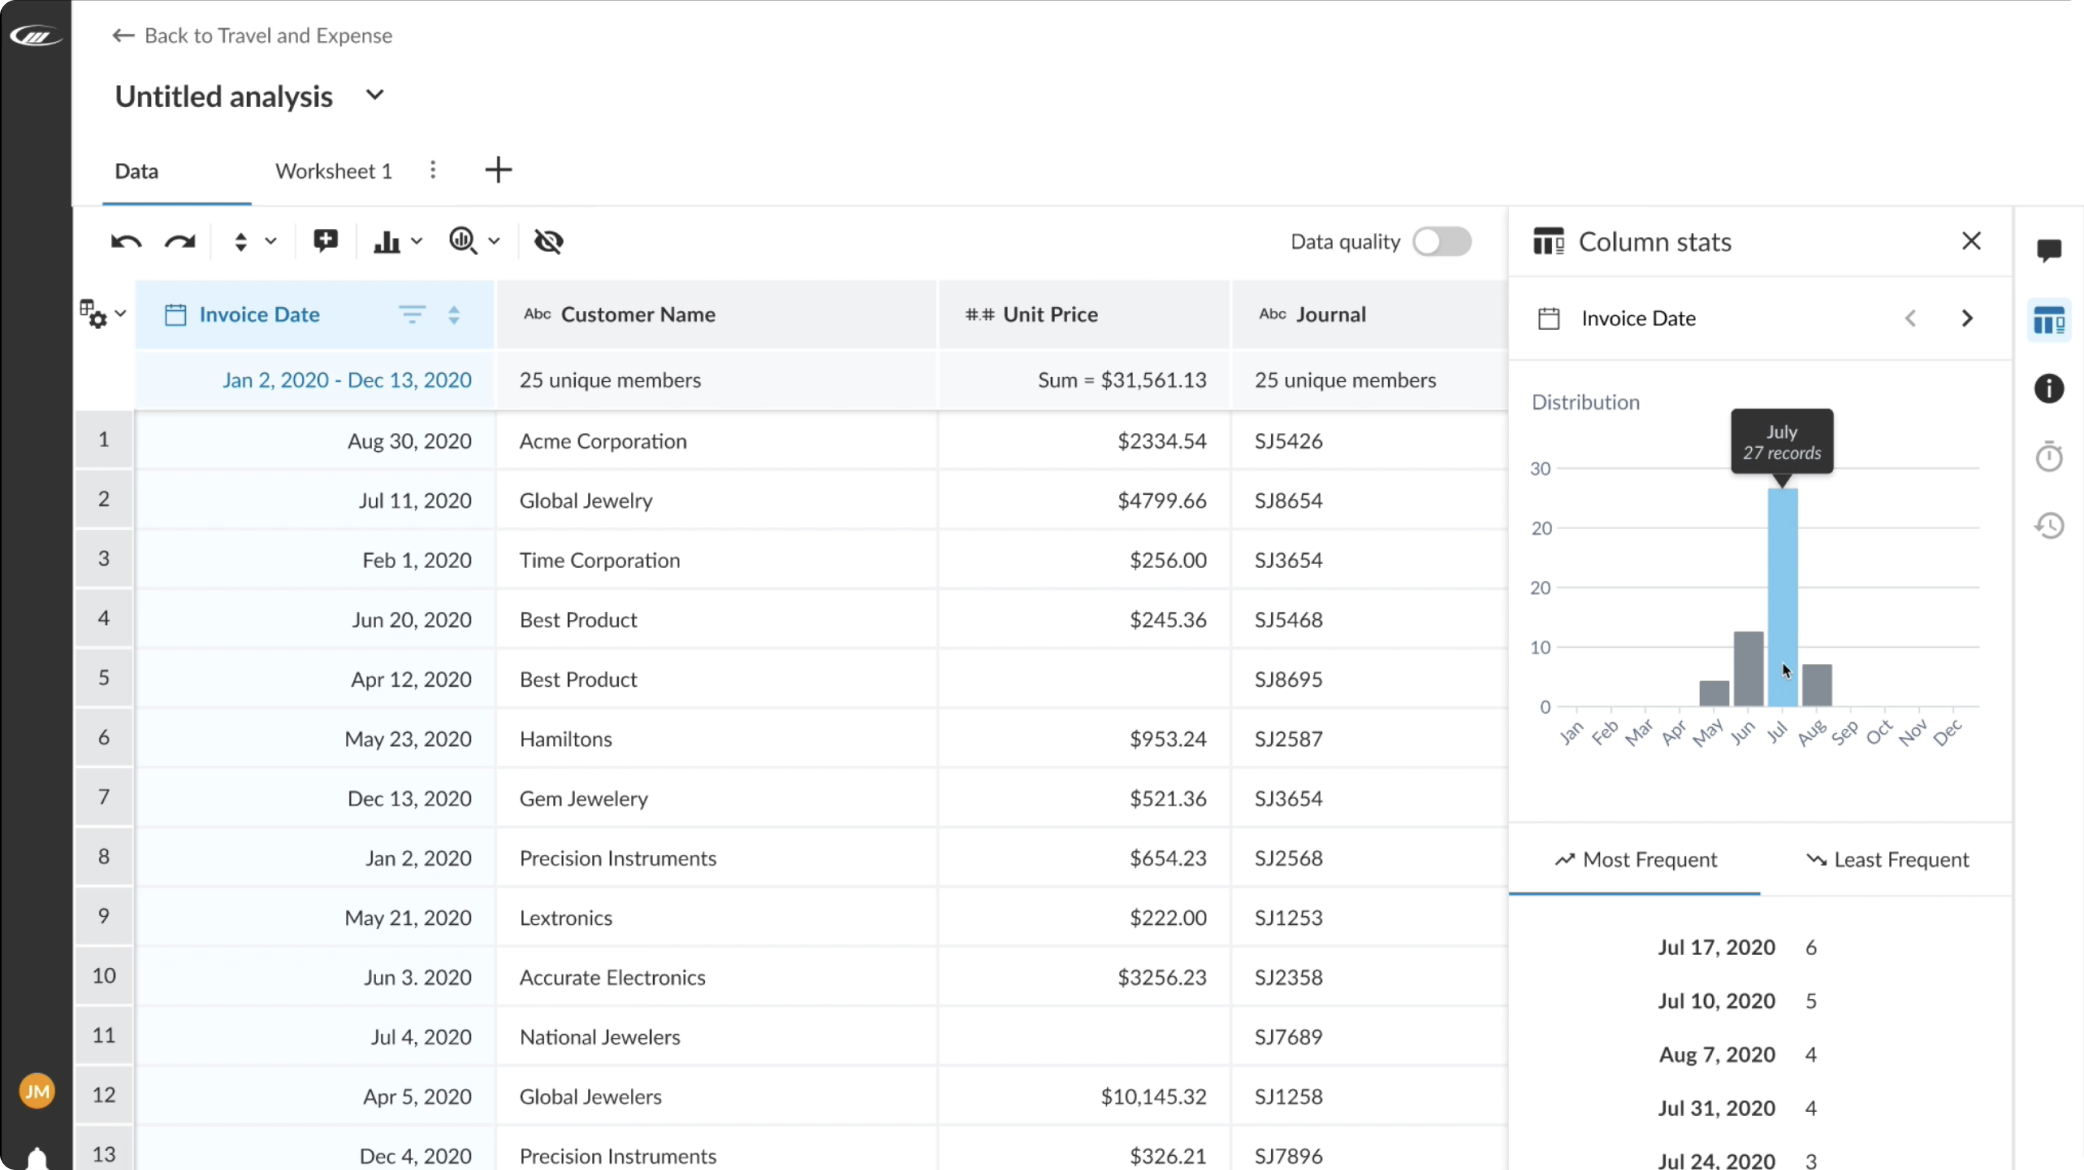Toggle the Data quality switch
This screenshot has width=2084, height=1170.
pyautogui.click(x=1441, y=241)
